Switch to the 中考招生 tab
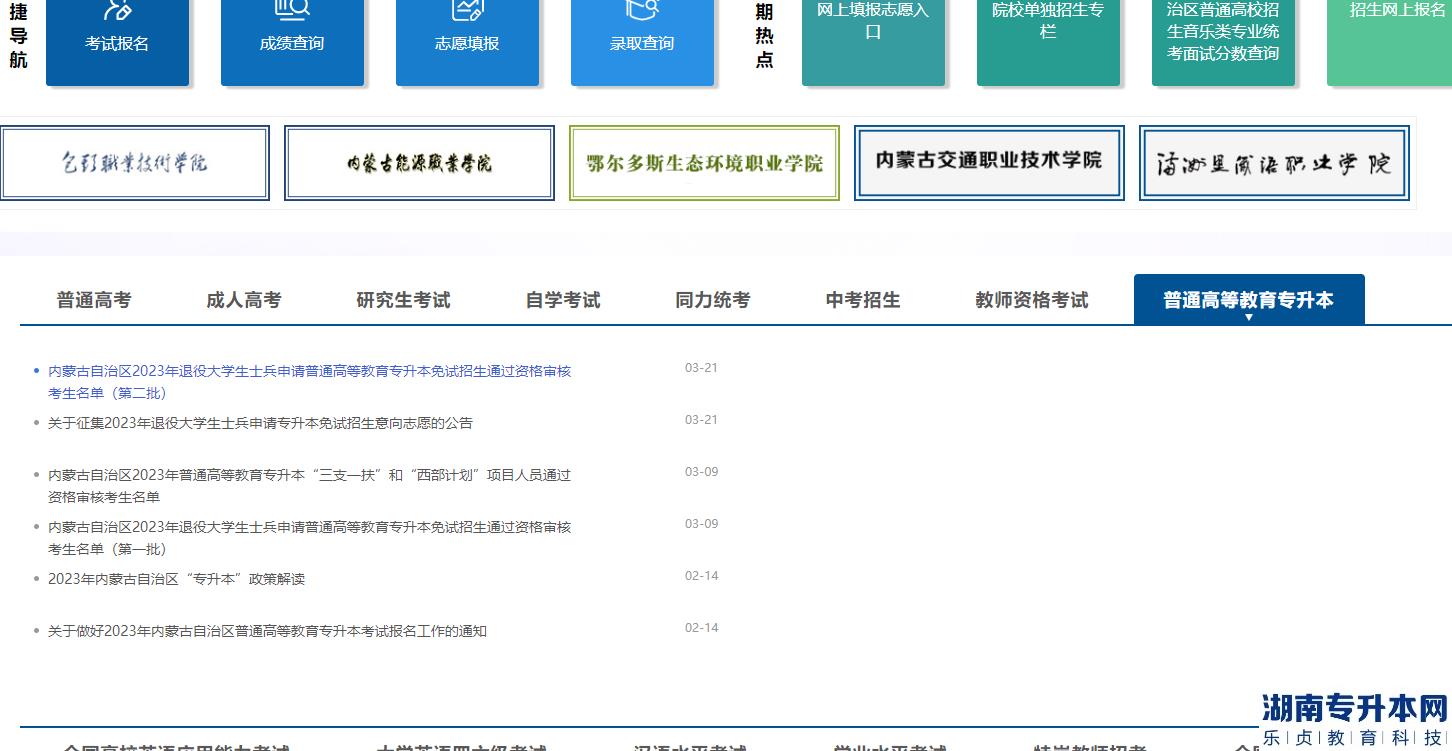Viewport: 1452px width, 751px height. click(863, 300)
